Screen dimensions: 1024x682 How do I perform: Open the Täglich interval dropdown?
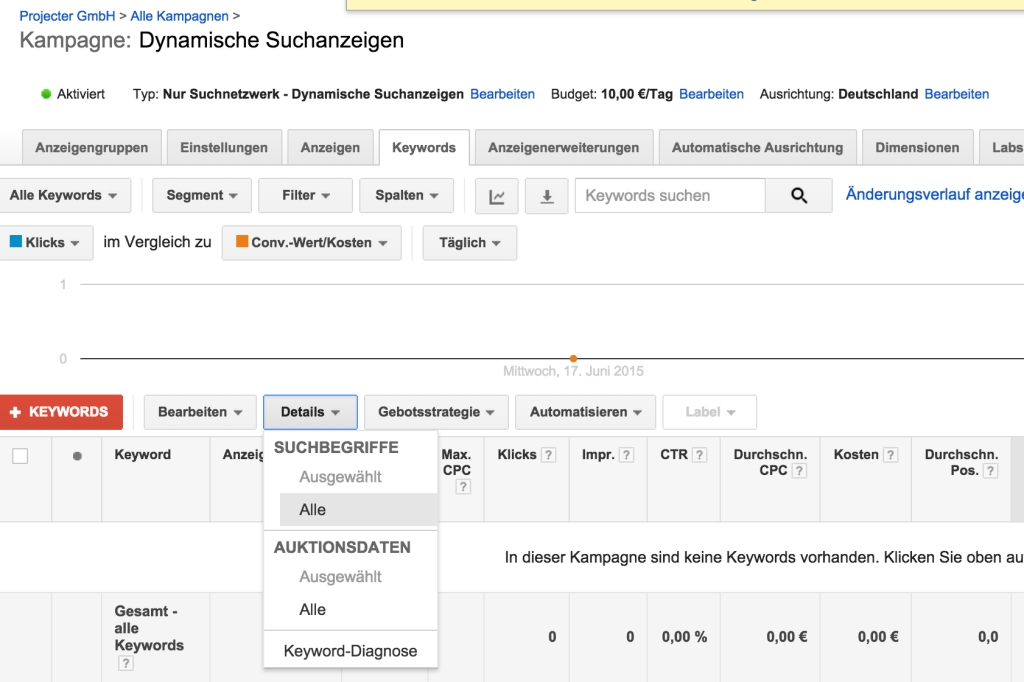click(x=470, y=242)
